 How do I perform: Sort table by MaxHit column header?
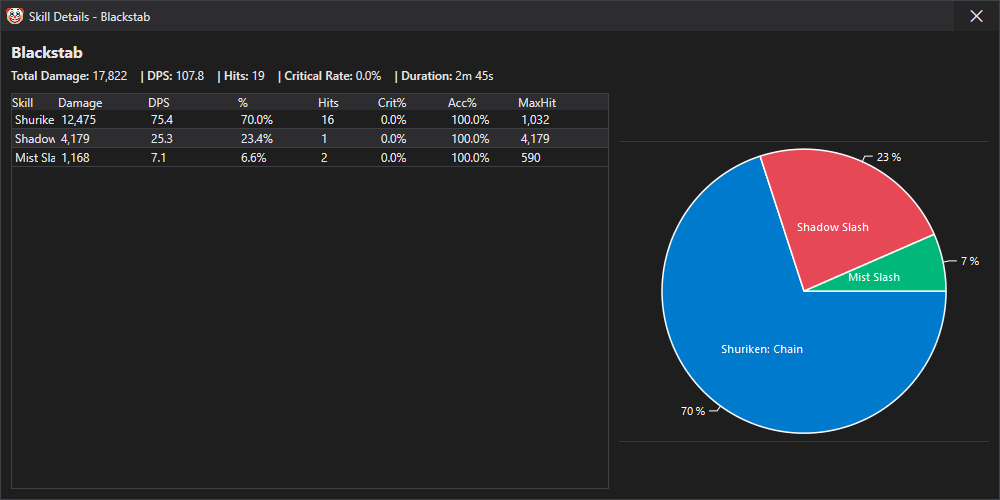pos(537,103)
